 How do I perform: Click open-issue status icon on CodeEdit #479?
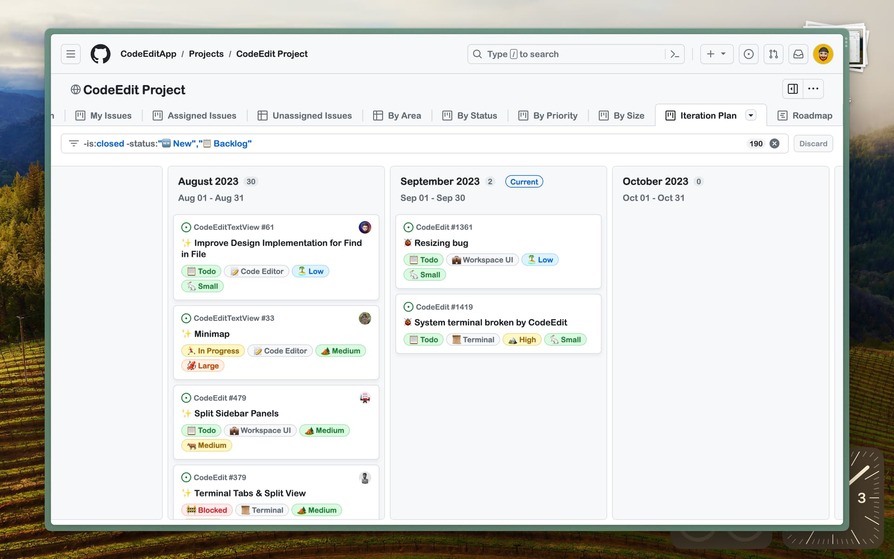pos(186,398)
